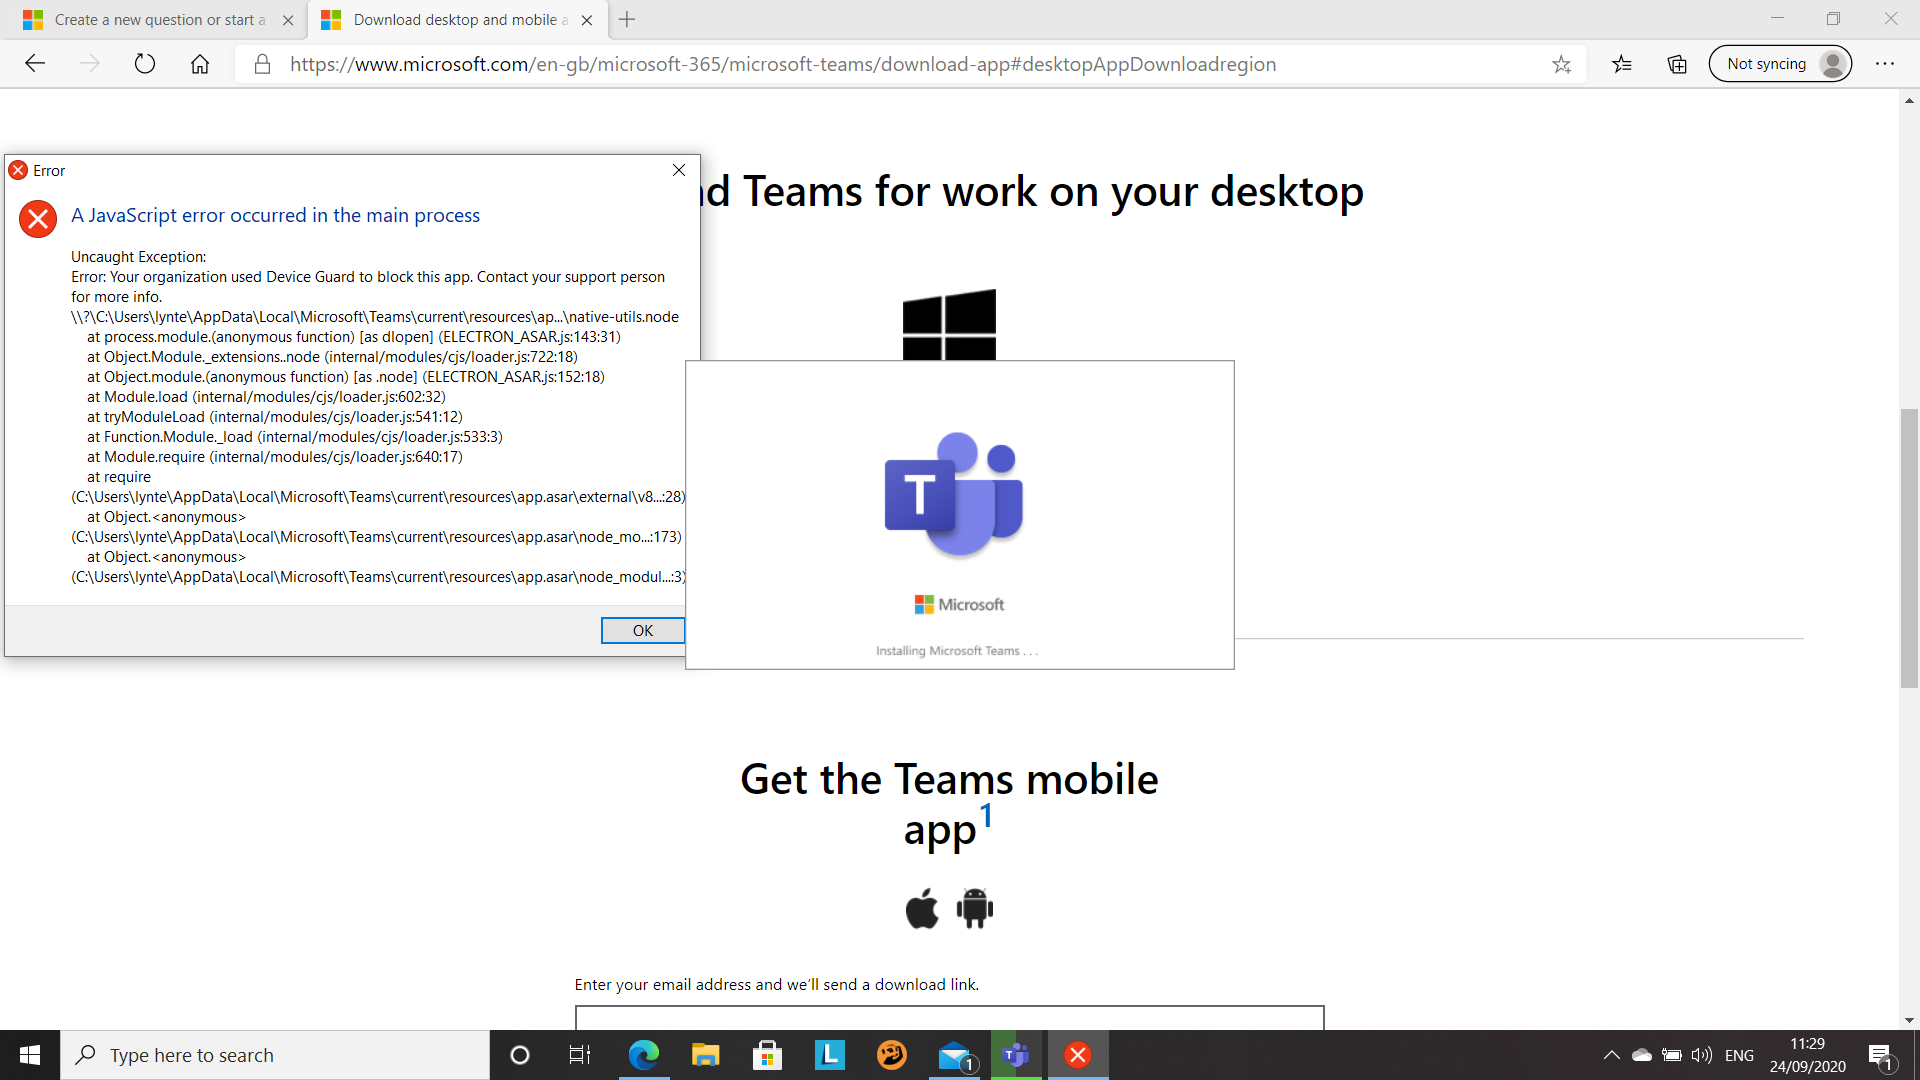The height and width of the screenshot is (1080, 1920).
Task: Open a new browser tab
Action: 627,20
